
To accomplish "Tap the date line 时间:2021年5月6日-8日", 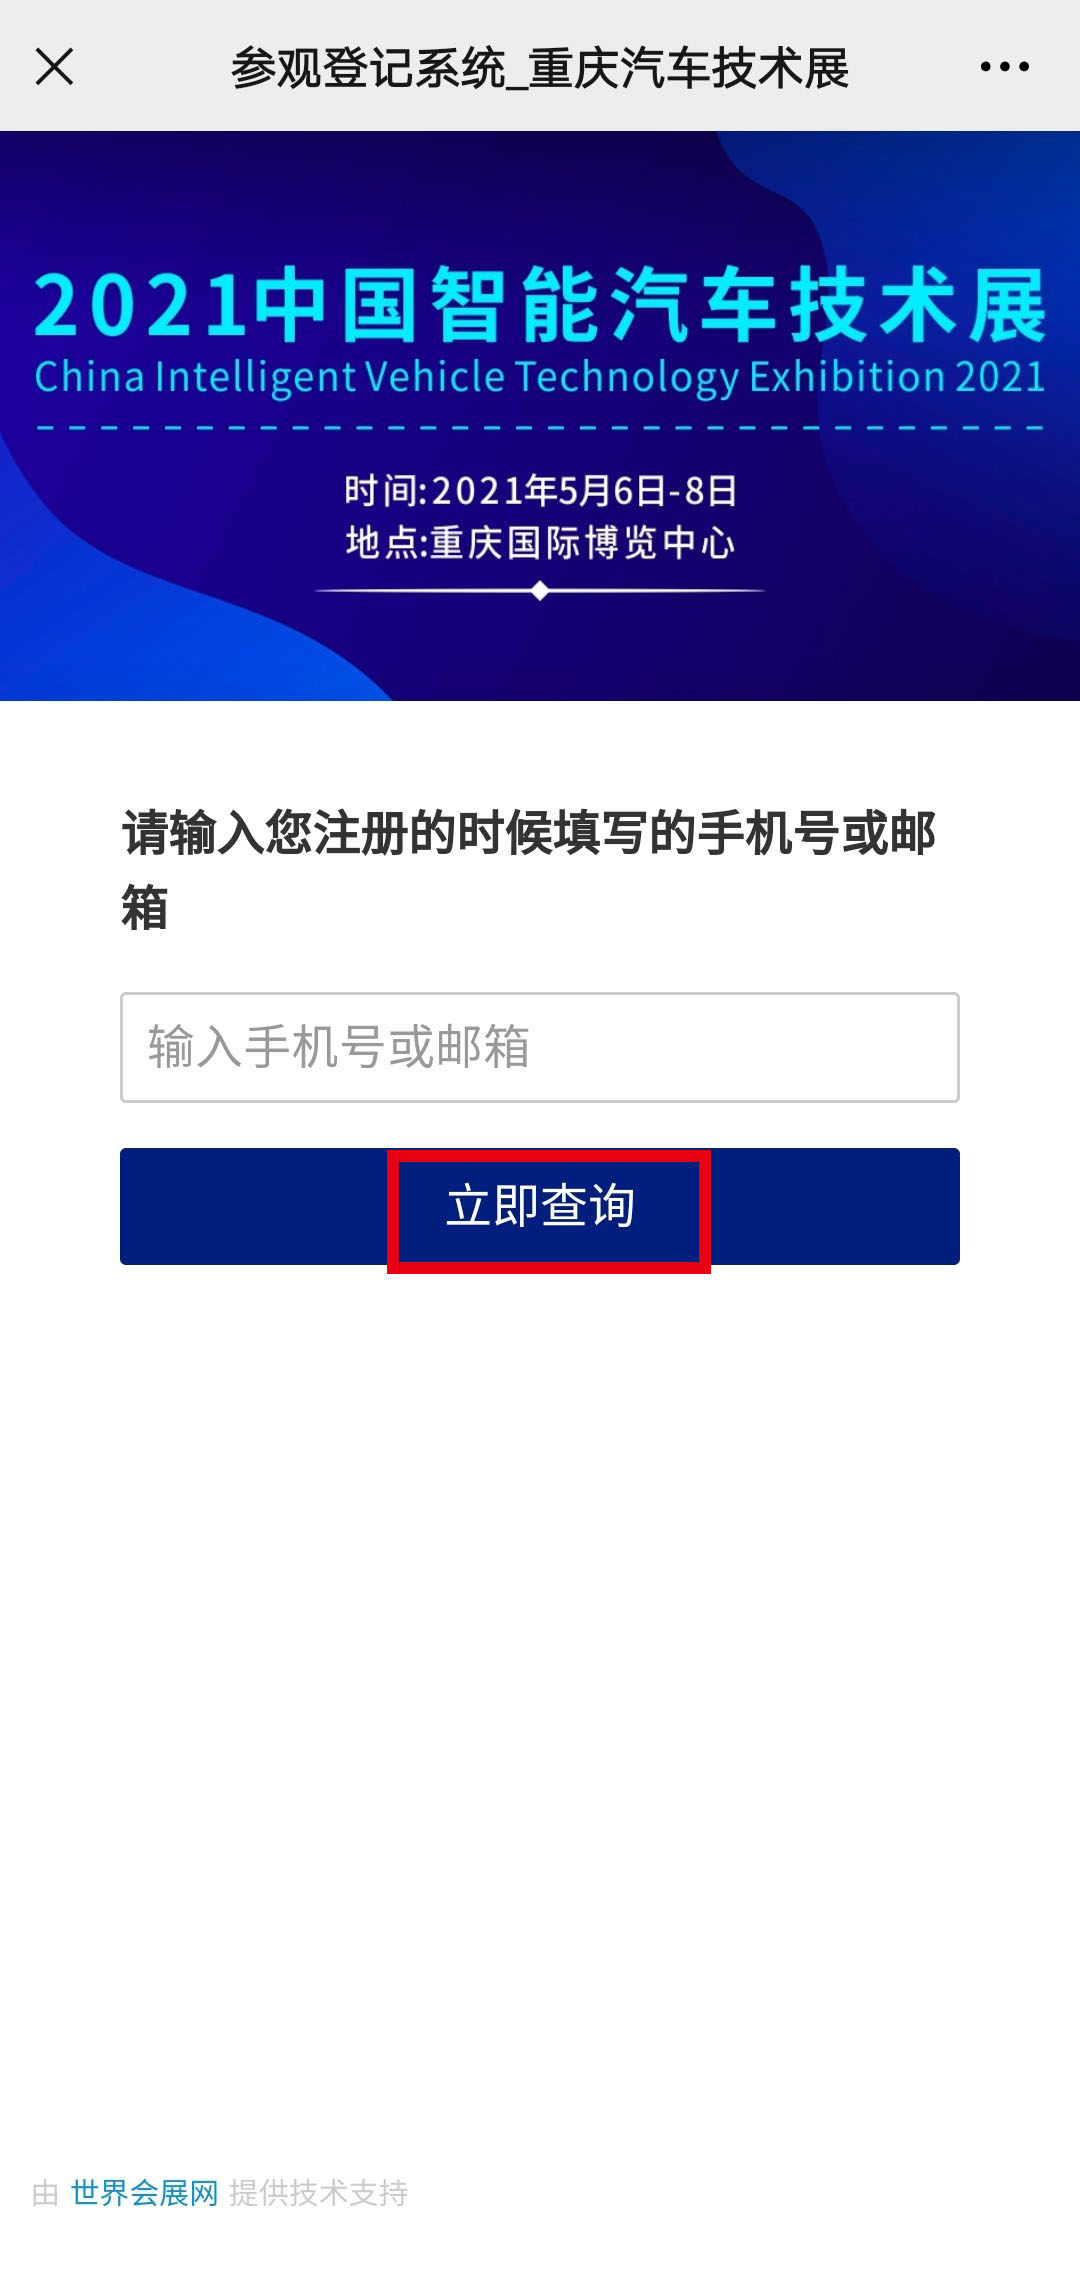I will click(540, 491).
